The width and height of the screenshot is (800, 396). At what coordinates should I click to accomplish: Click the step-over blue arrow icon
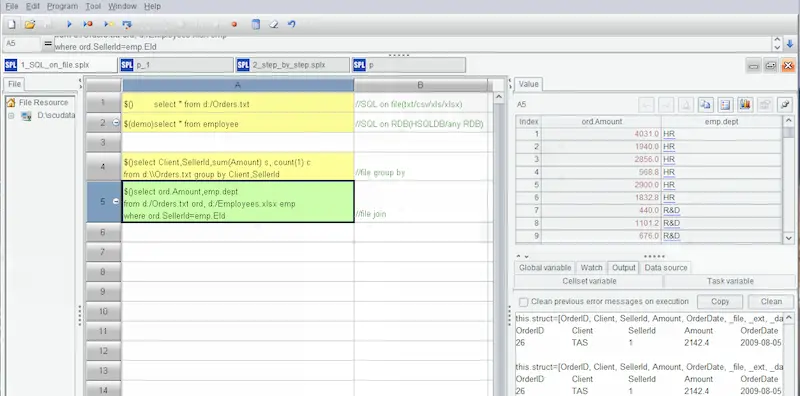pos(127,24)
